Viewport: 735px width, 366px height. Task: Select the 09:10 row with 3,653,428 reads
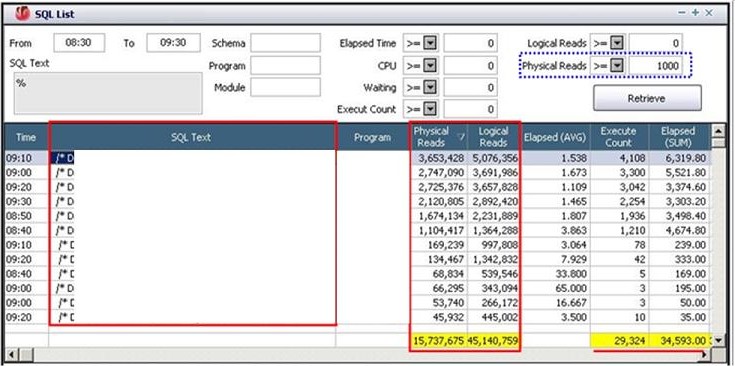[356, 158]
